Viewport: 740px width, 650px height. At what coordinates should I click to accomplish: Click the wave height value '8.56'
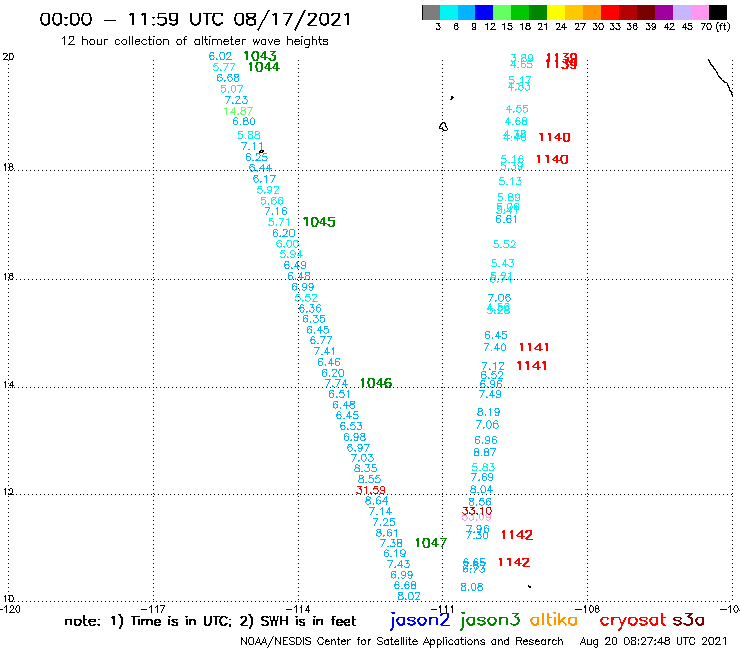pos(480,502)
